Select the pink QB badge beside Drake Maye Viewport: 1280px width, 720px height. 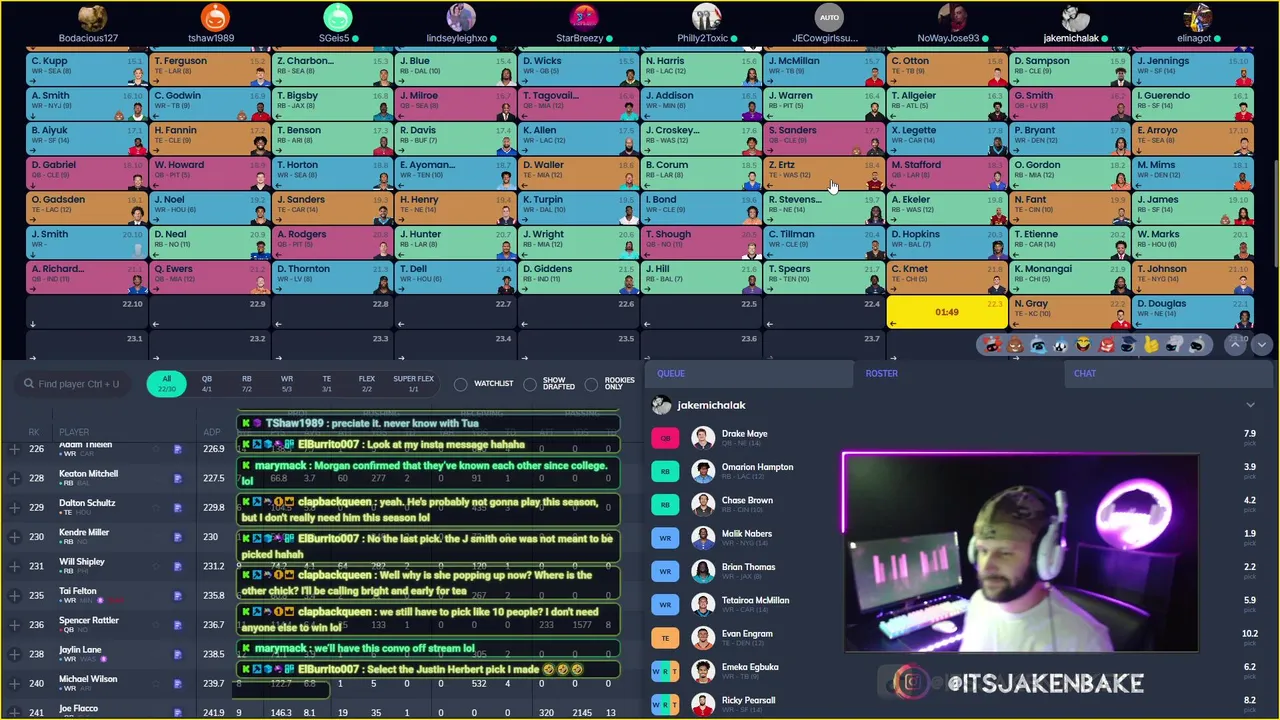pos(665,438)
